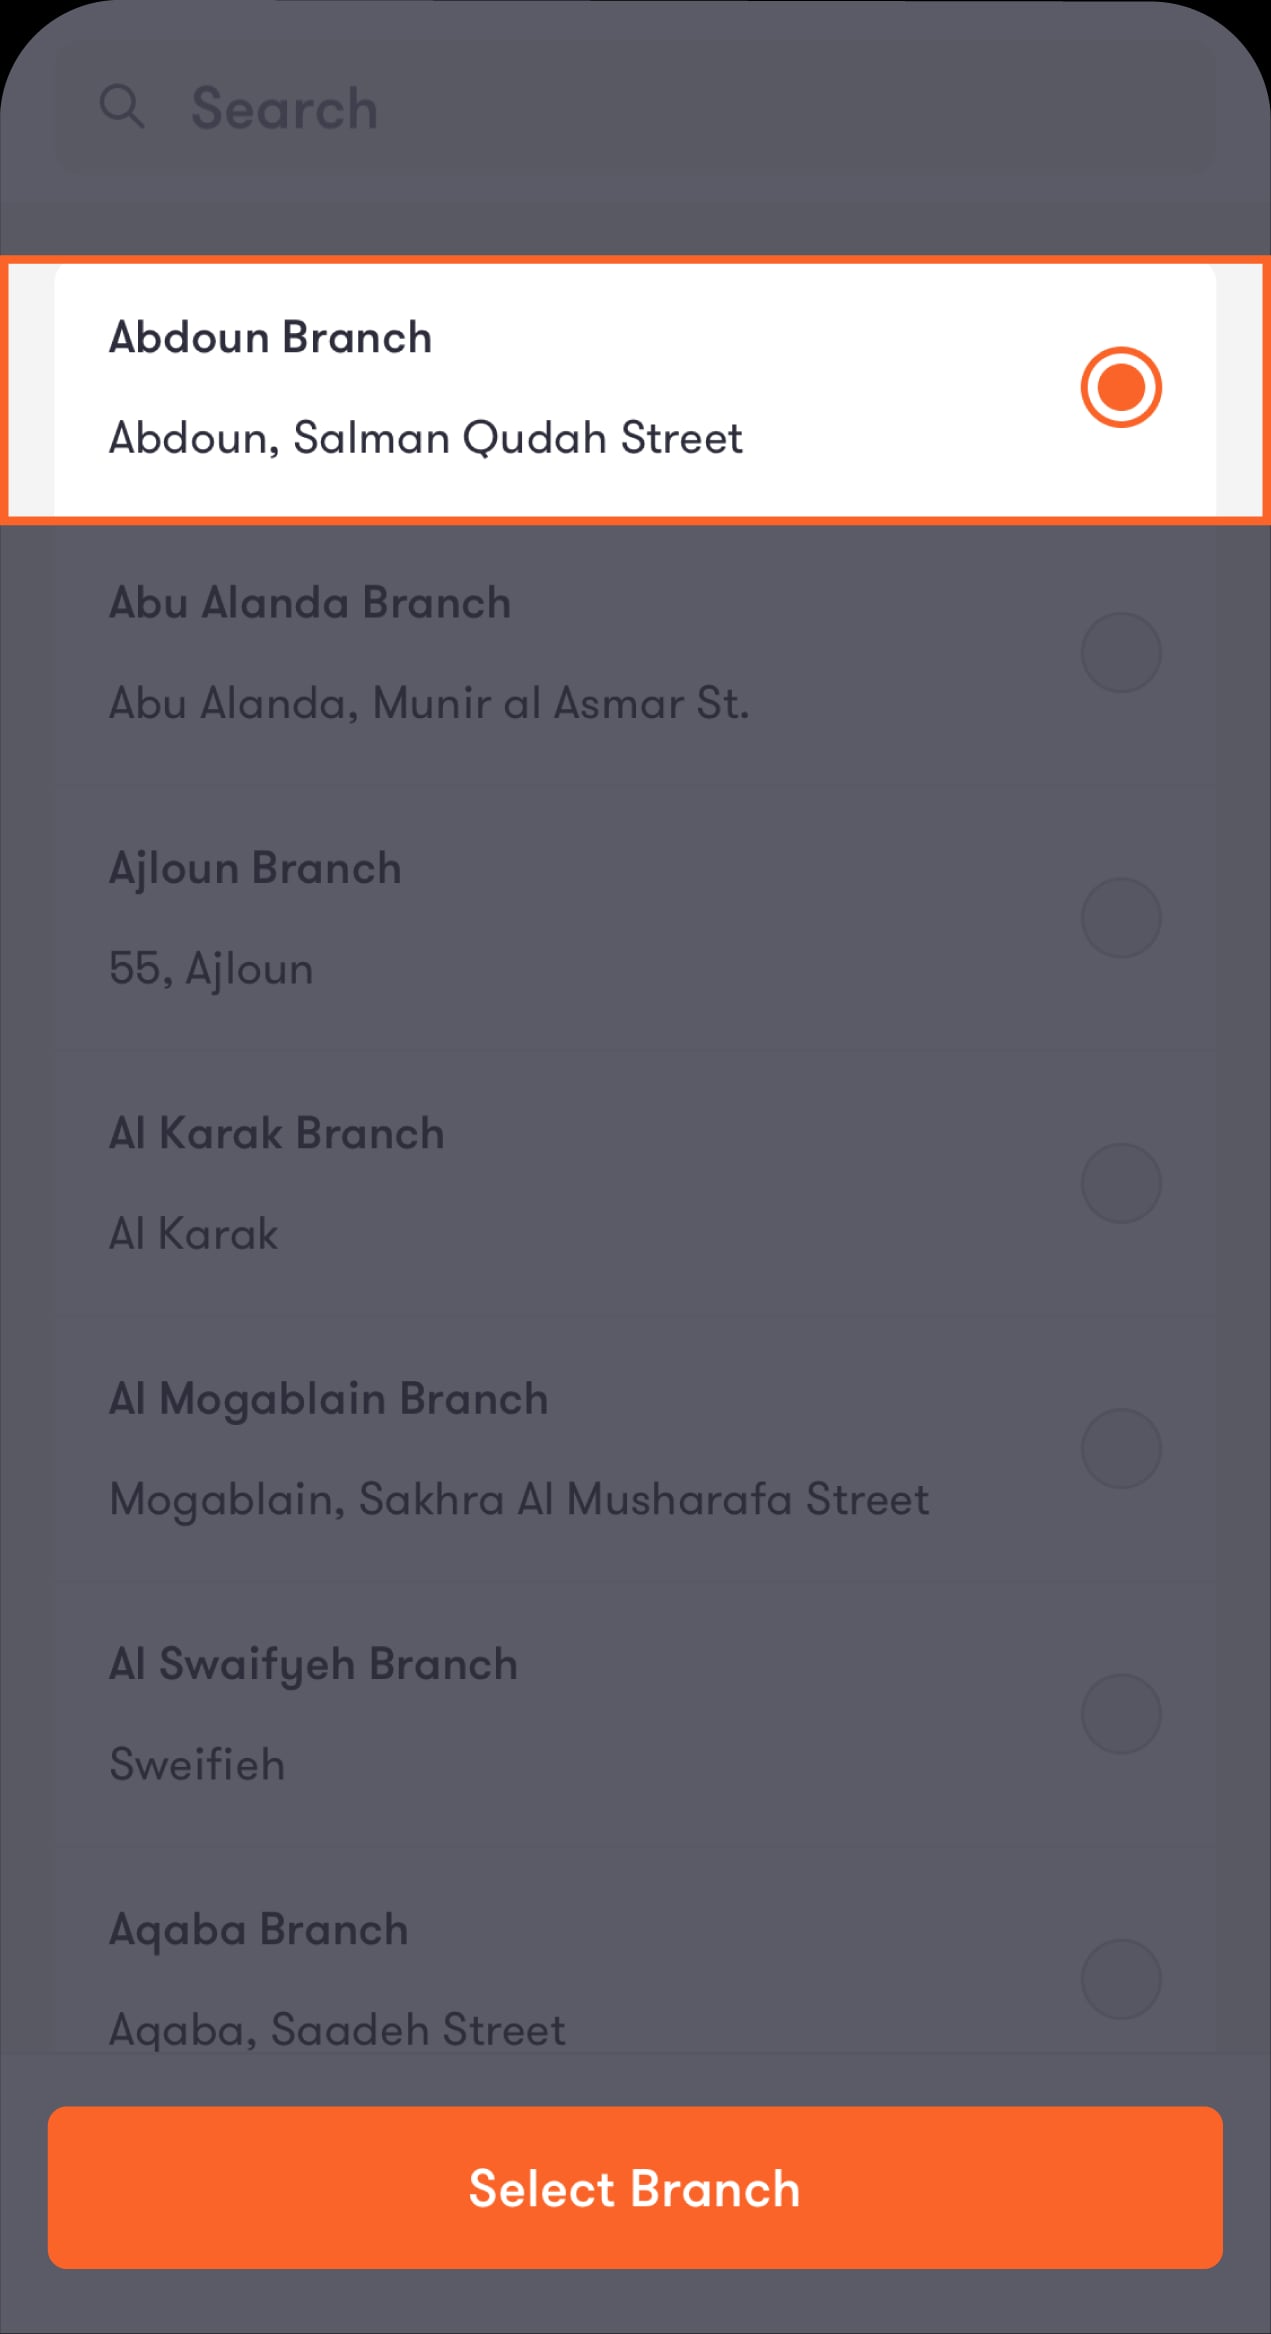Tap the Abdoun Branch title

(x=270, y=338)
